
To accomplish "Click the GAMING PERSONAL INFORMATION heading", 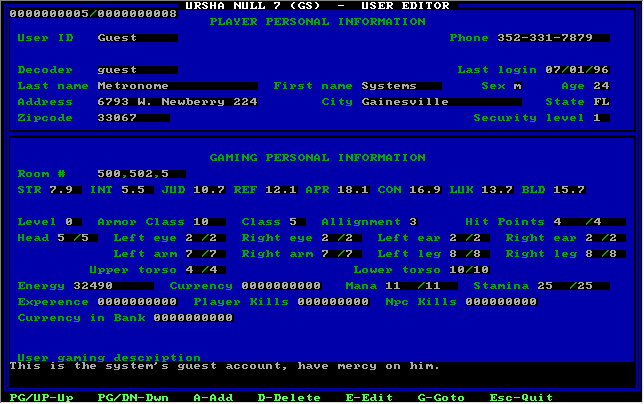I will tap(317, 158).
